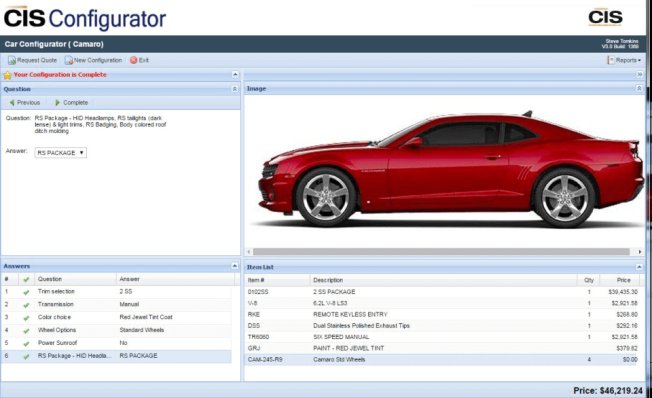Collapse the Image panel

pos(639,89)
